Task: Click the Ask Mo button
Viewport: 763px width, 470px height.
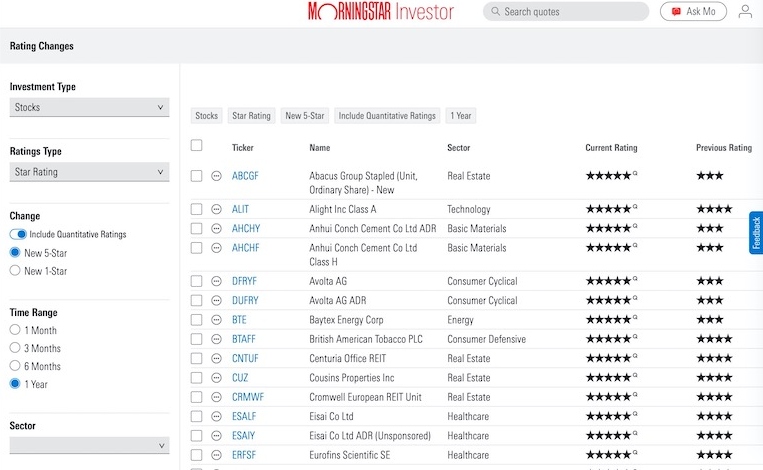Action: coord(693,12)
